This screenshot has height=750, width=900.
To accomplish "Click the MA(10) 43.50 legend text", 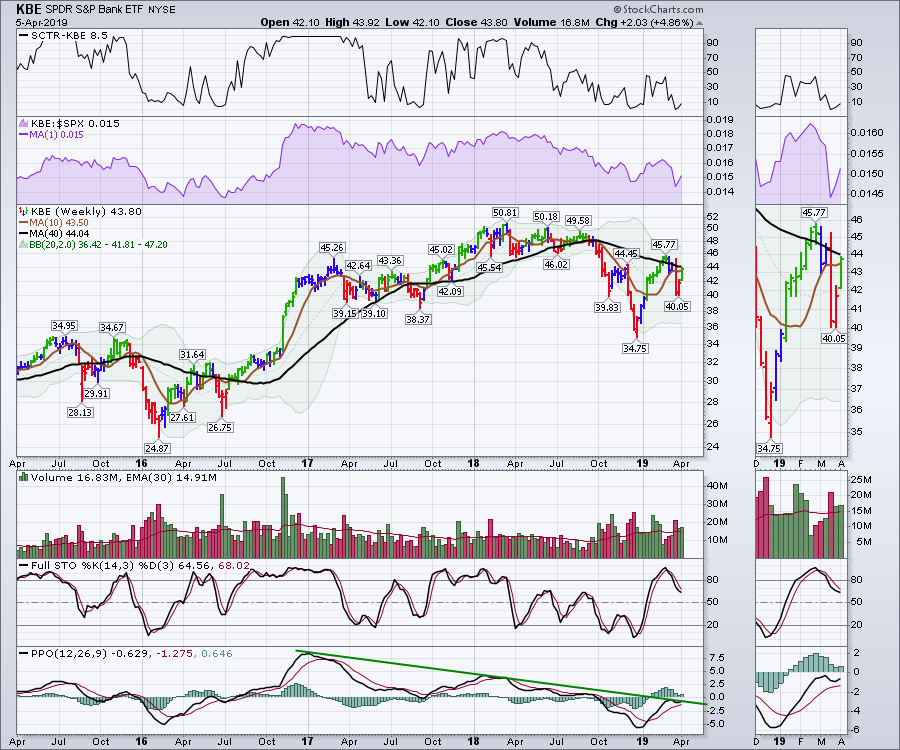I will pyautogui.click(x=60, y=222).
